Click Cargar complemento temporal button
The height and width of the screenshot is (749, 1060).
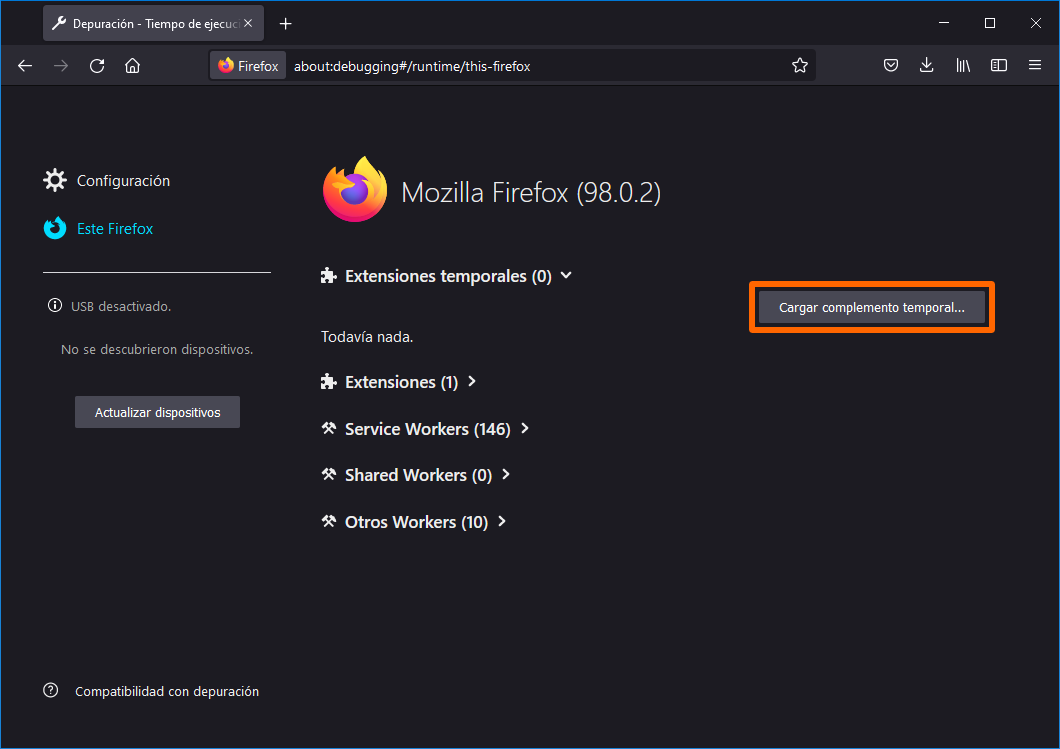(871, 308)
